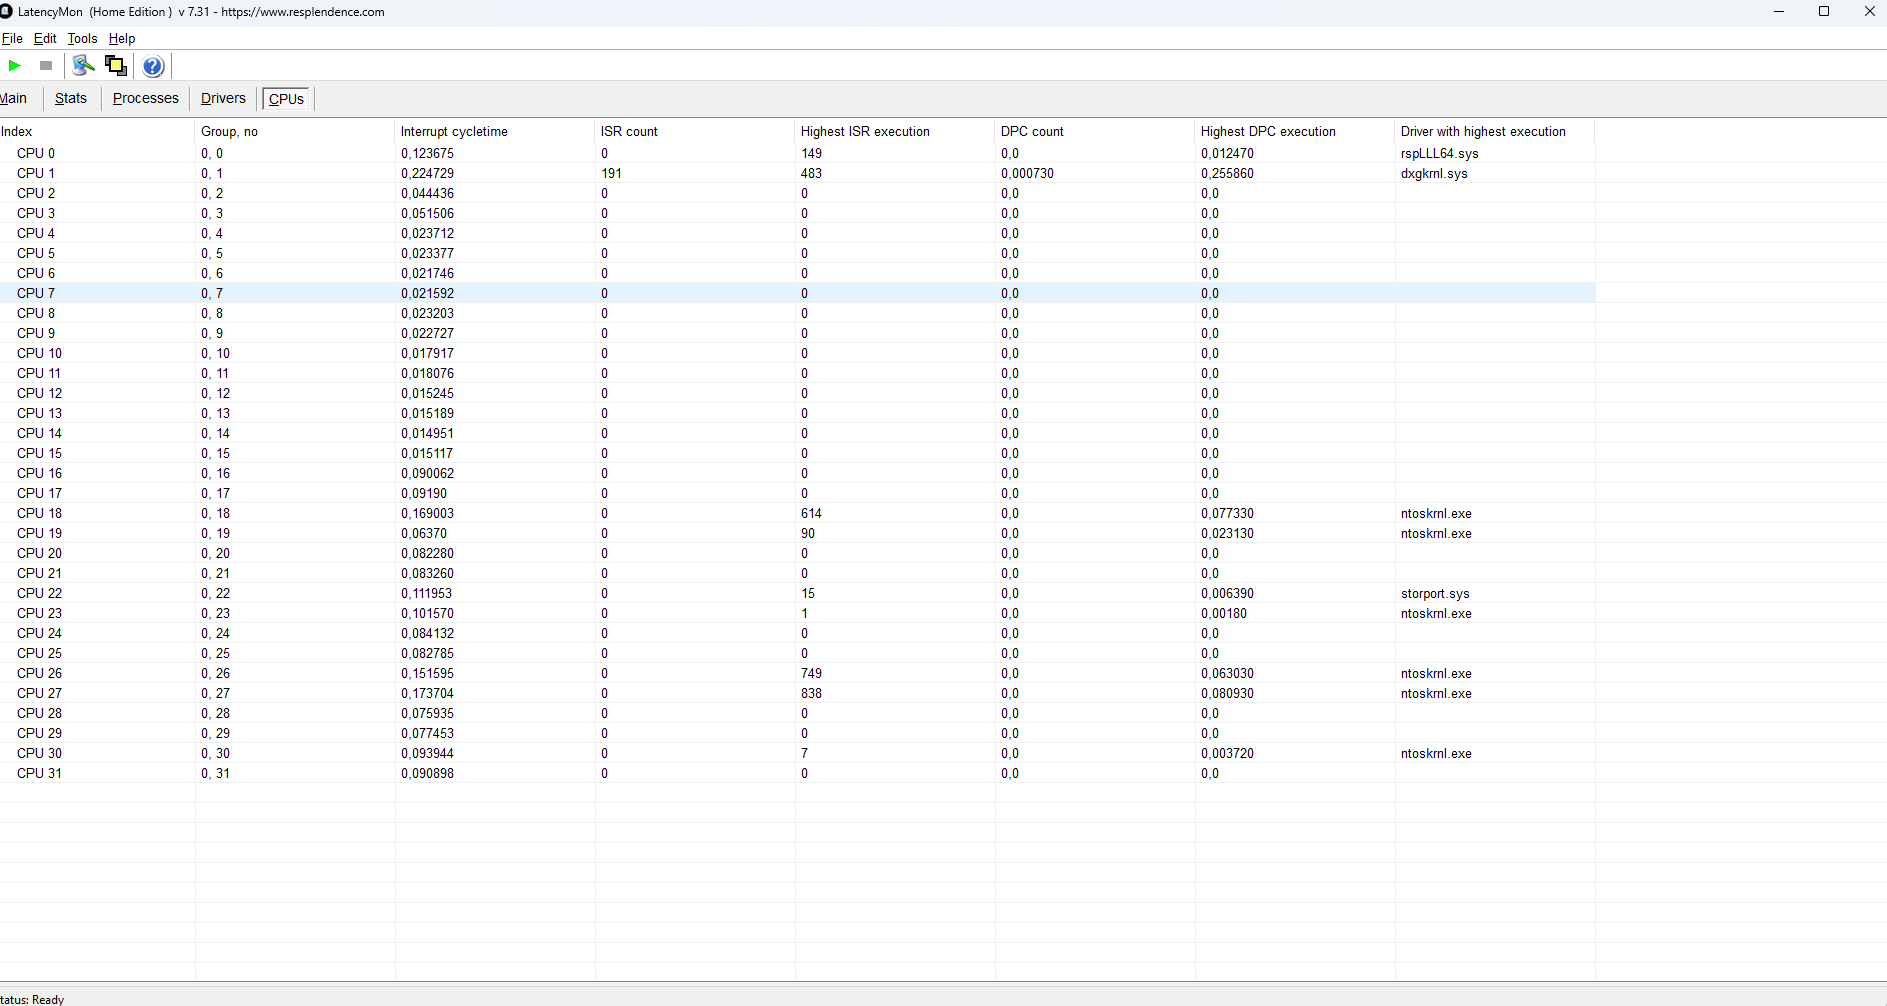Click the Status: Ready status bar text

pos(32,999)
